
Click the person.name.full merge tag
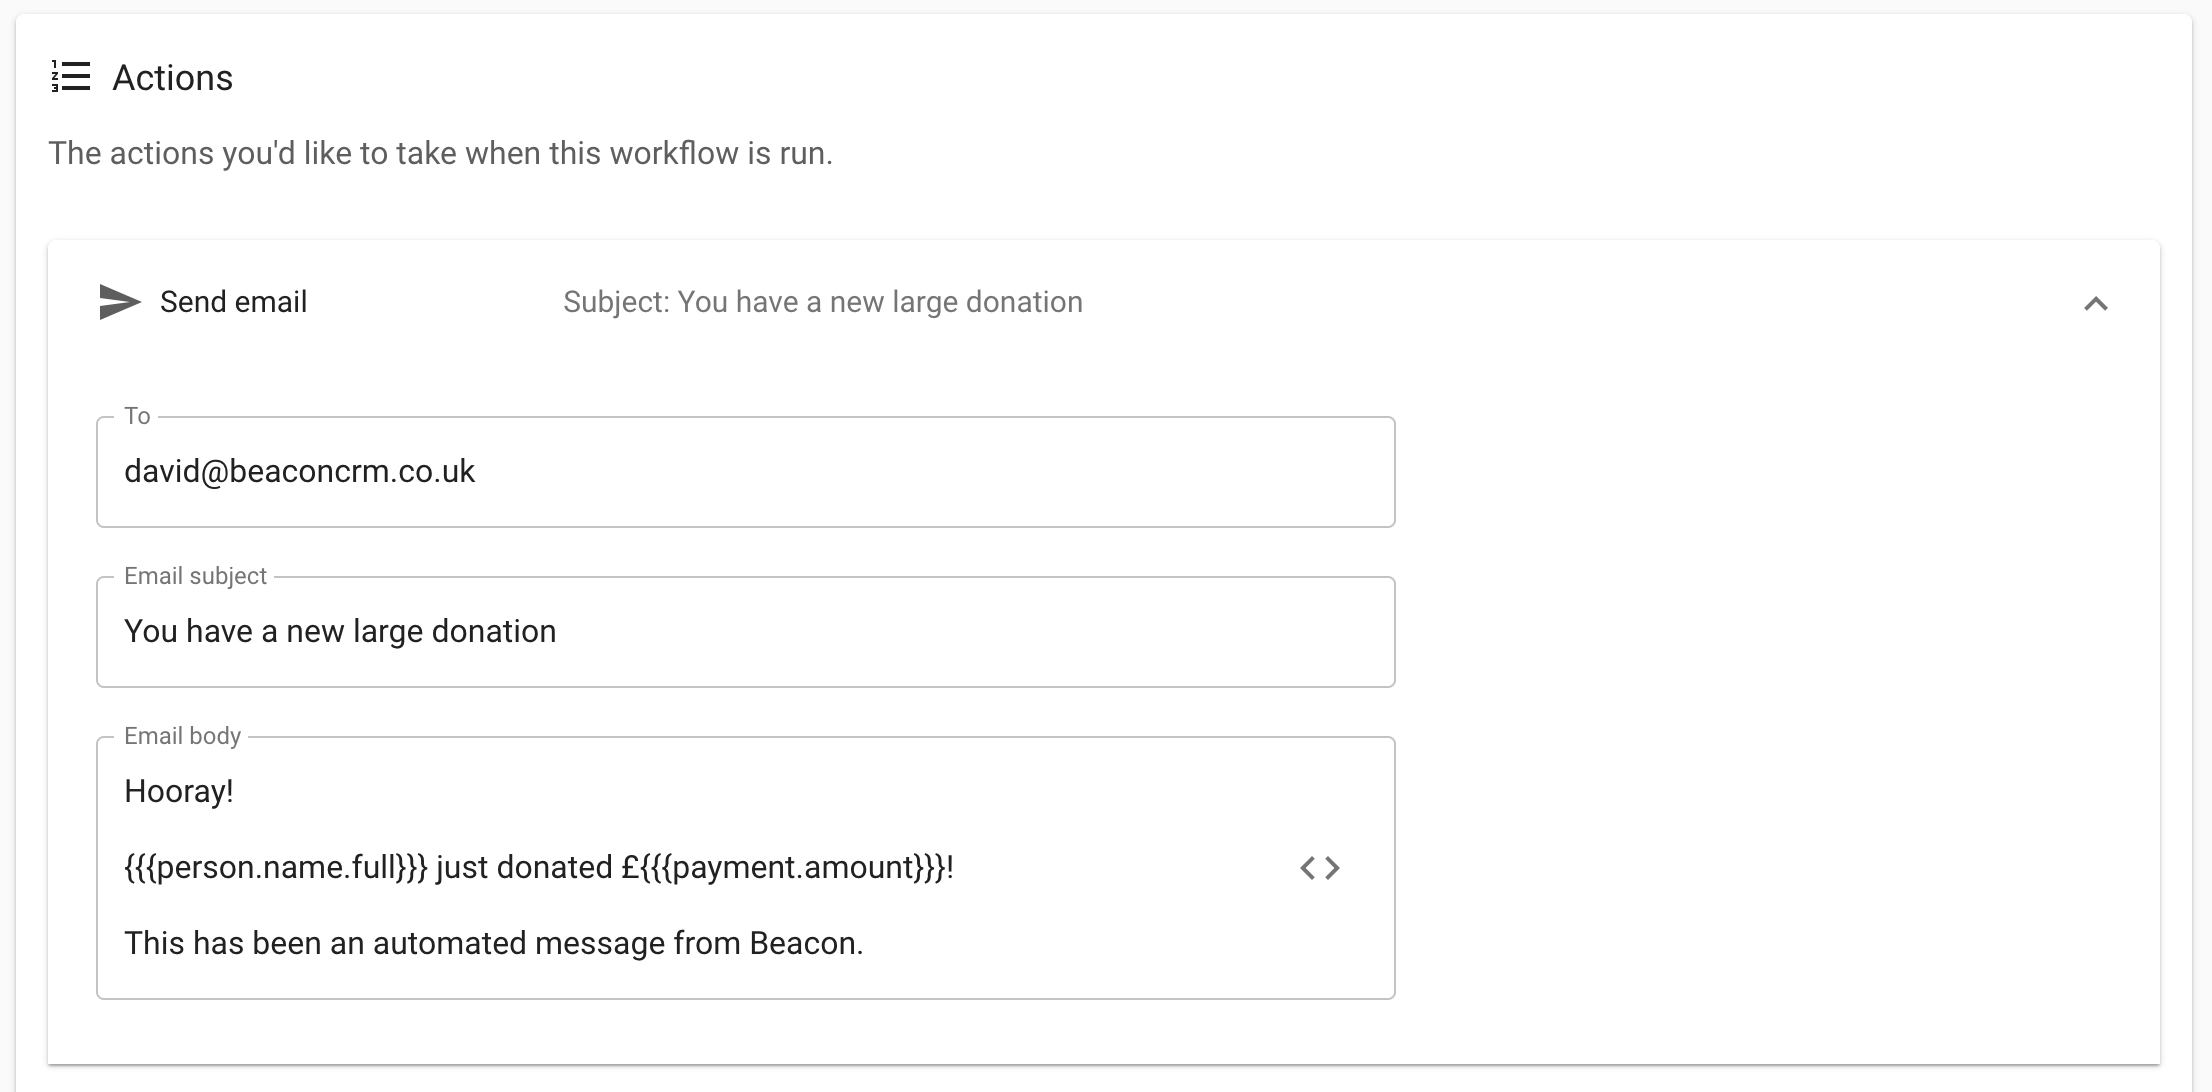click(276, 867)
